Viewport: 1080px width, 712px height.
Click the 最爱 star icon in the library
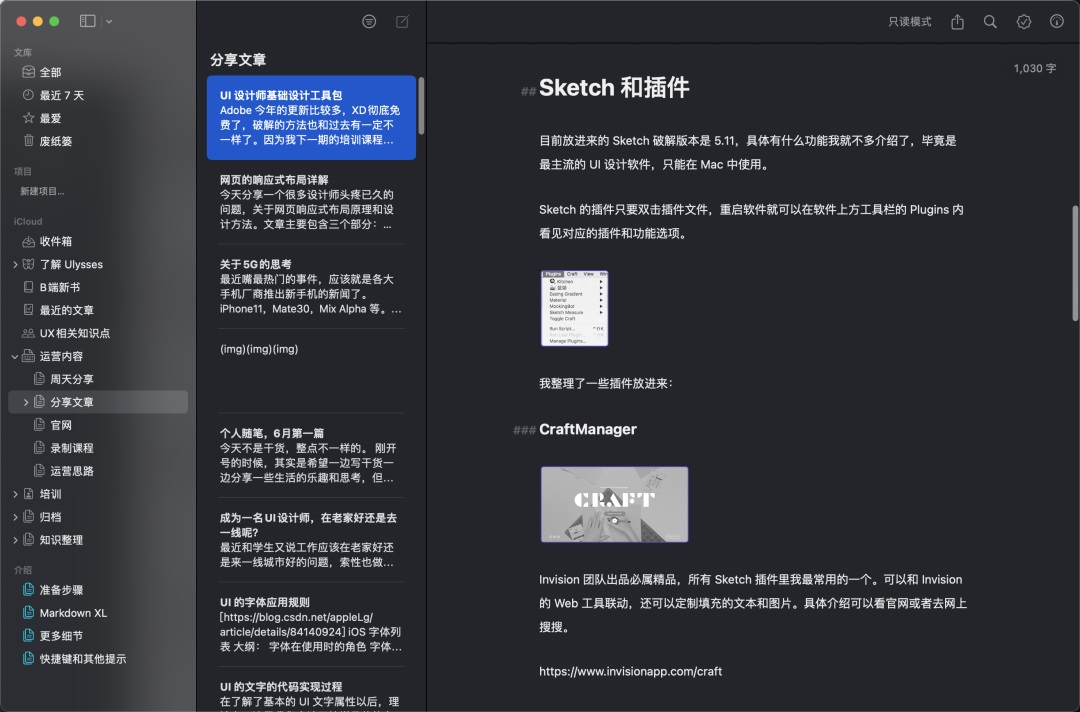coord(28,118)
